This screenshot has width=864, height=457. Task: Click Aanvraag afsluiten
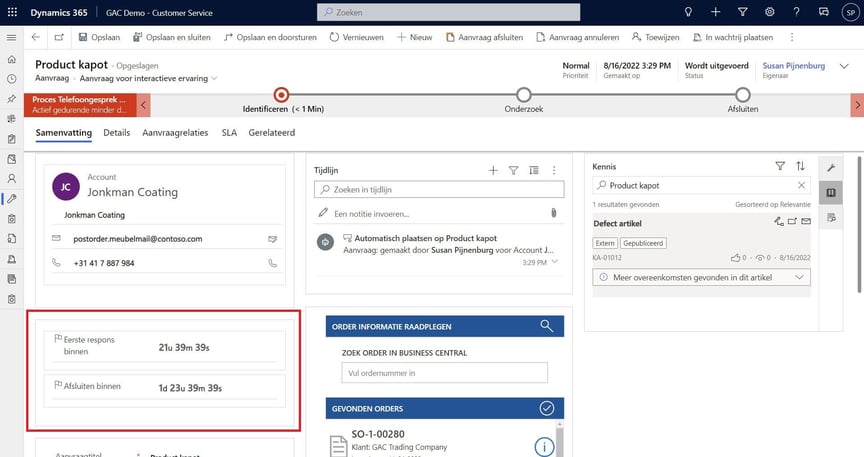pyautogui.click(x=484, y=37)
